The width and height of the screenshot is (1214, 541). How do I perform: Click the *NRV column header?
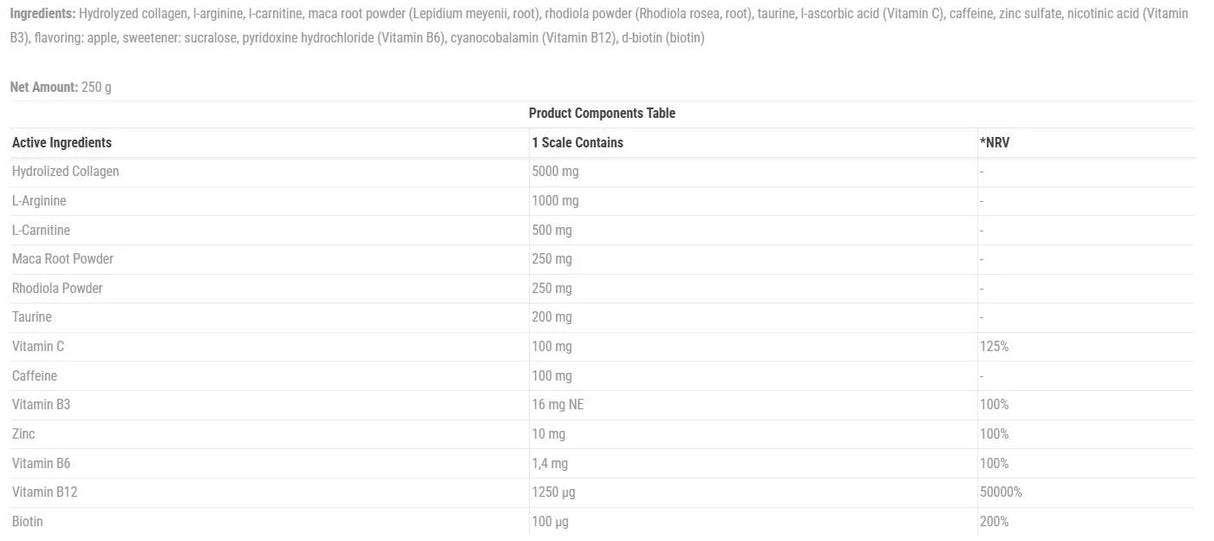pyautogui.click(x=995, y=143)
